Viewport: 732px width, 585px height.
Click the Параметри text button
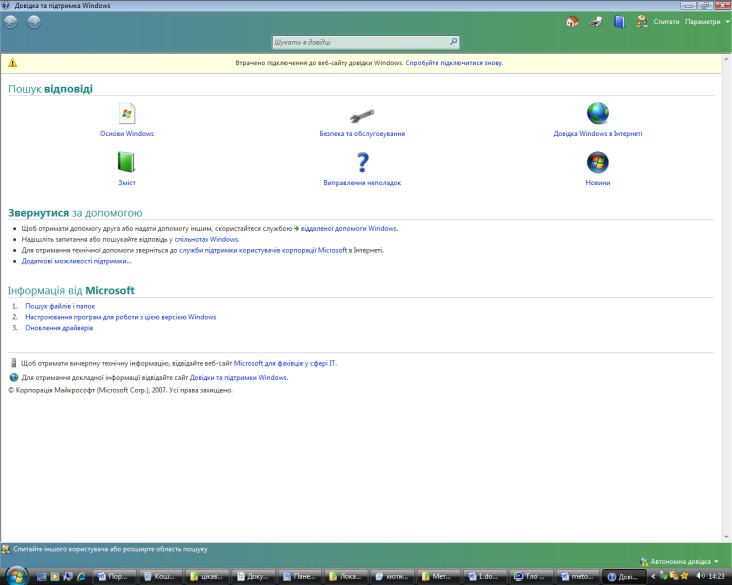pos(703,21)
